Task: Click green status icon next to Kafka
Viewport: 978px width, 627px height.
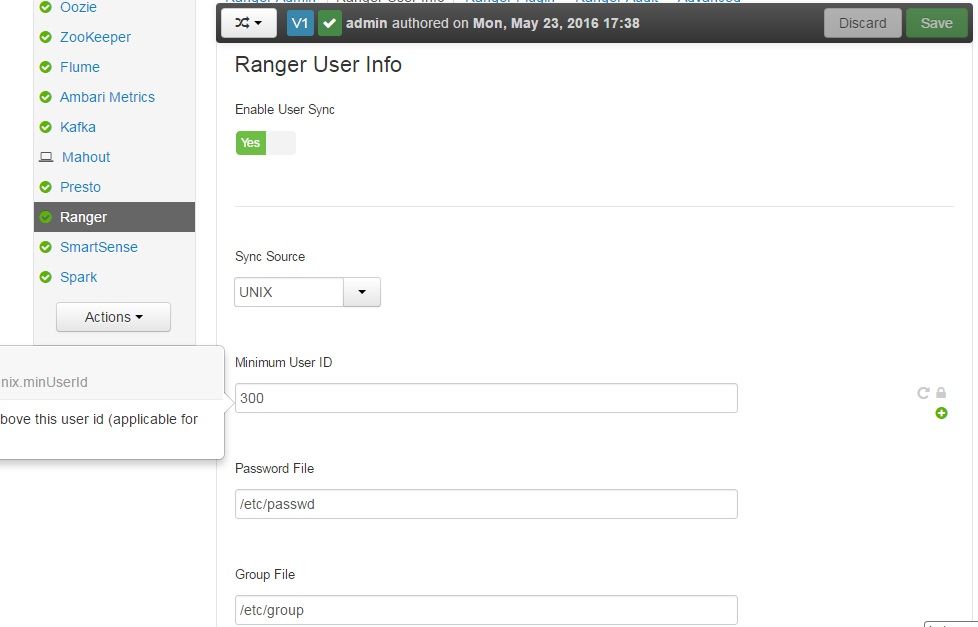Action: (x=46, y=127)
